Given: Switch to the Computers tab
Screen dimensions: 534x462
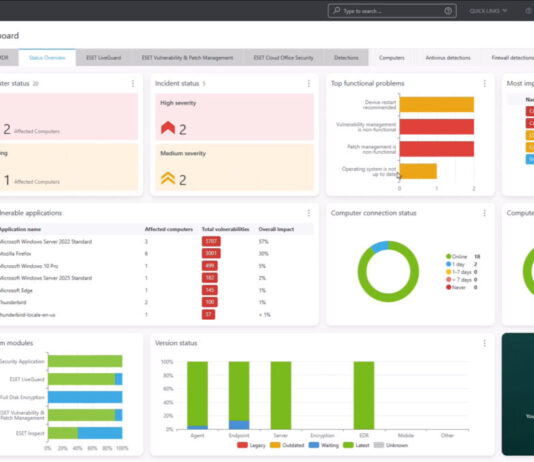Looking at the screenshot, I should point(392,58).
